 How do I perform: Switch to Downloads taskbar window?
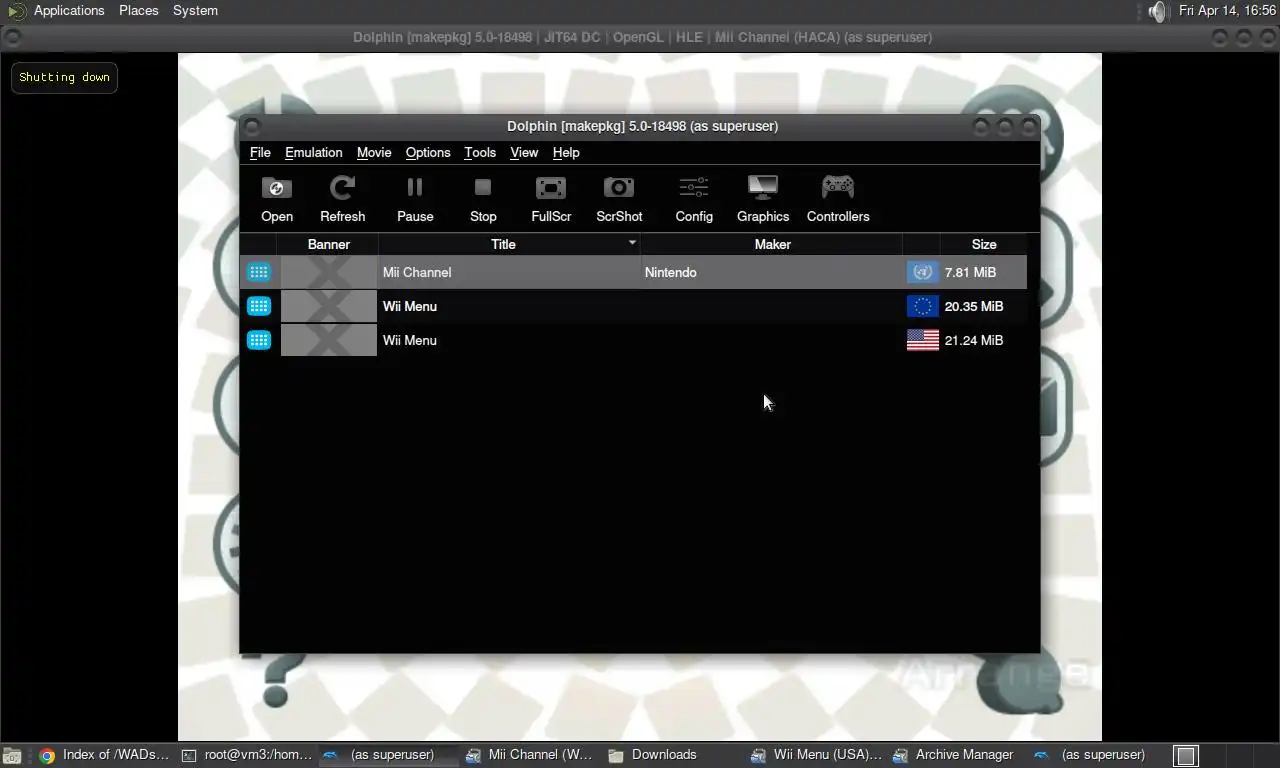[673, 755]
